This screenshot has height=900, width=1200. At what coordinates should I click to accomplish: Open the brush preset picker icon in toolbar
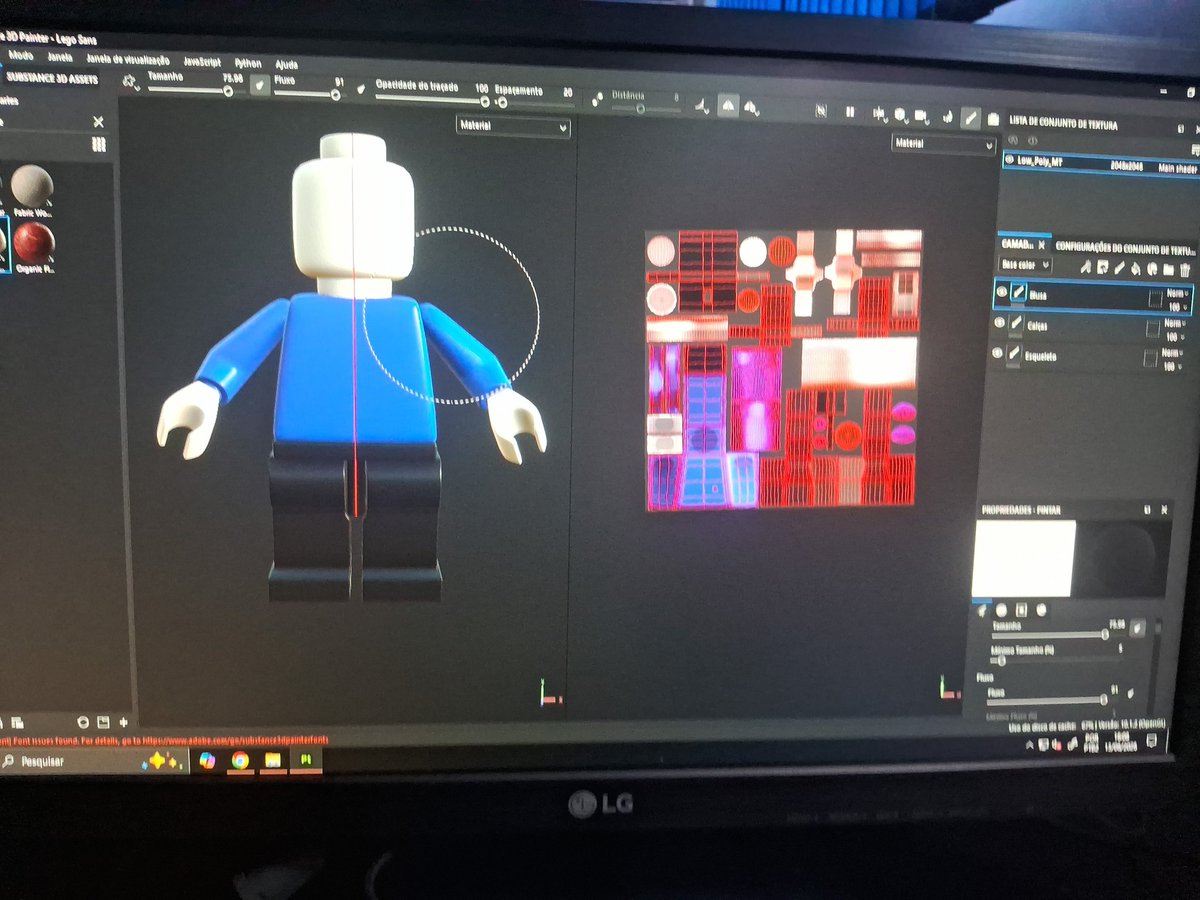pyautogui.click(x=129, y=82)
